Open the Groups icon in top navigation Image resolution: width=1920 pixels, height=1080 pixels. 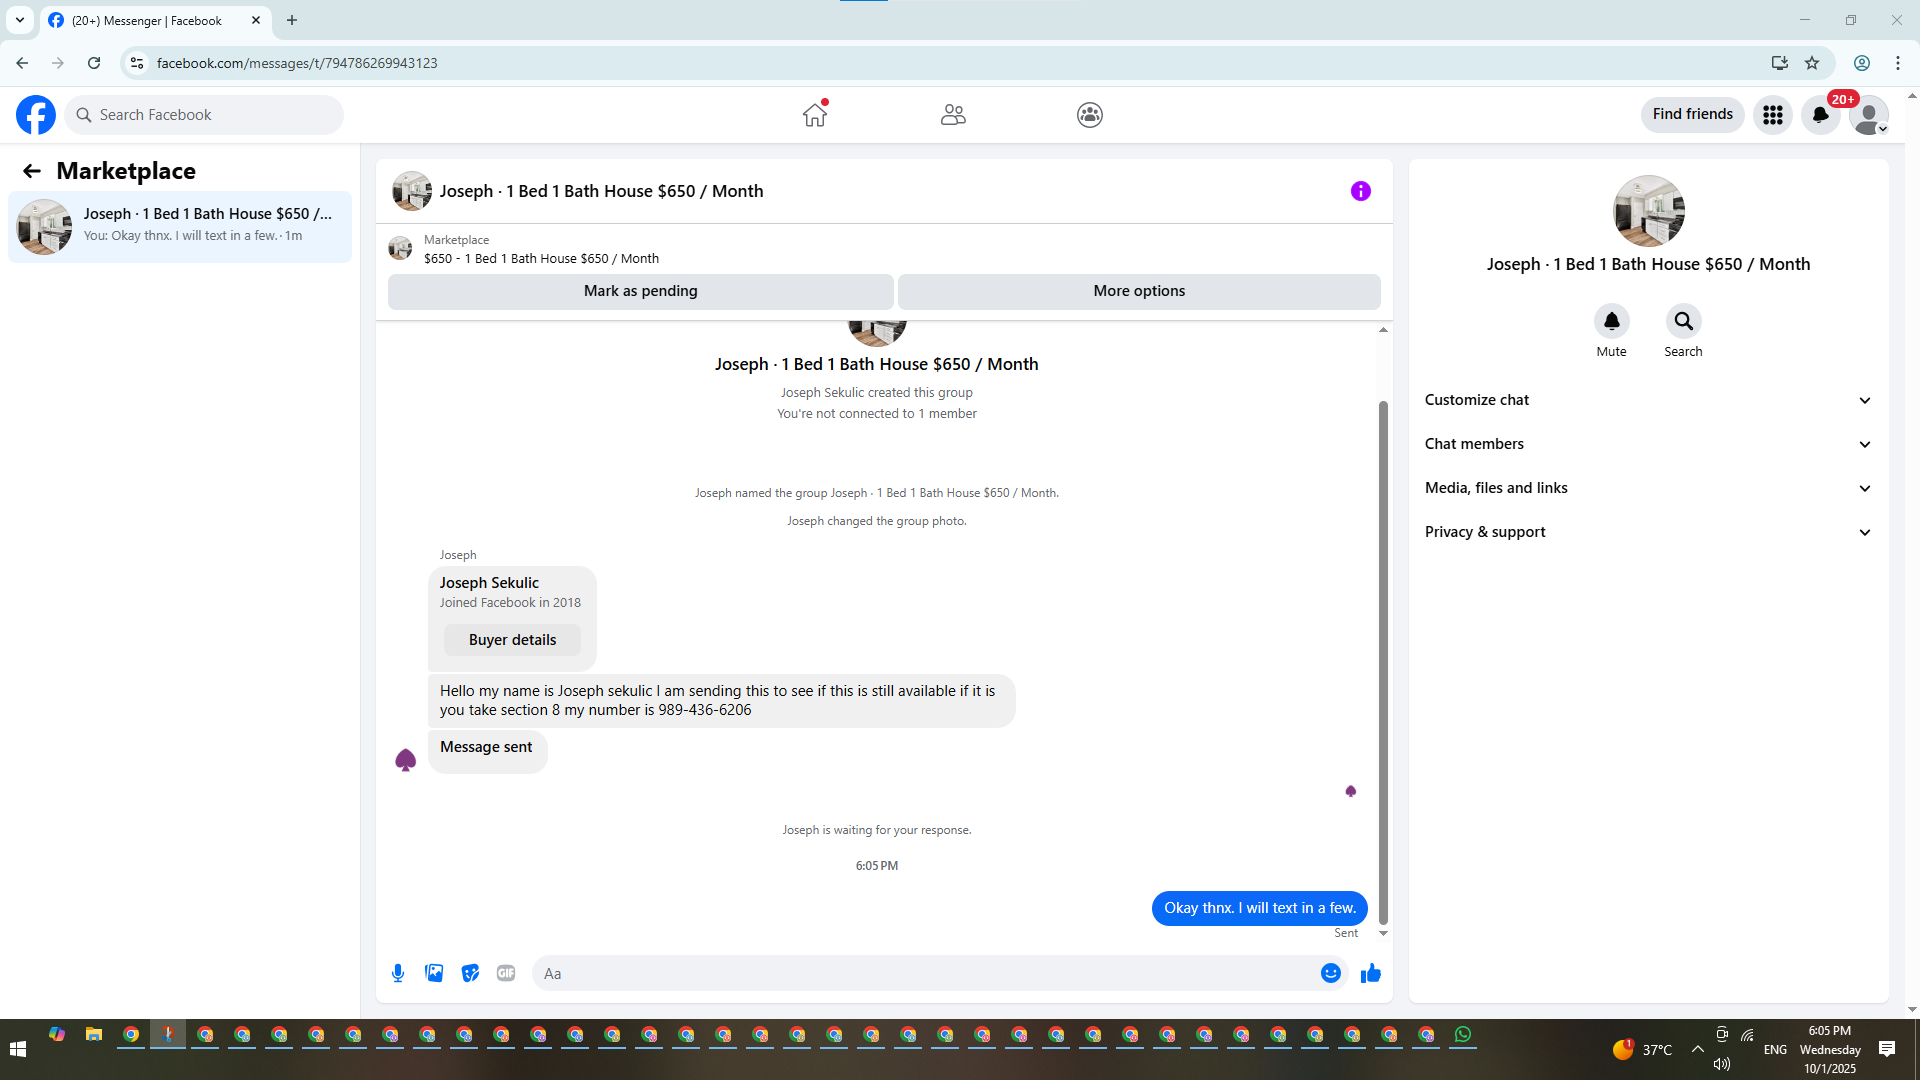coord(1090,115)
